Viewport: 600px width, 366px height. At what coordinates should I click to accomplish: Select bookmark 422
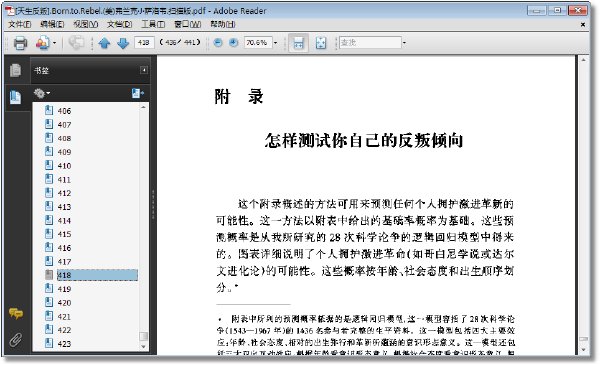click(64, 330)
